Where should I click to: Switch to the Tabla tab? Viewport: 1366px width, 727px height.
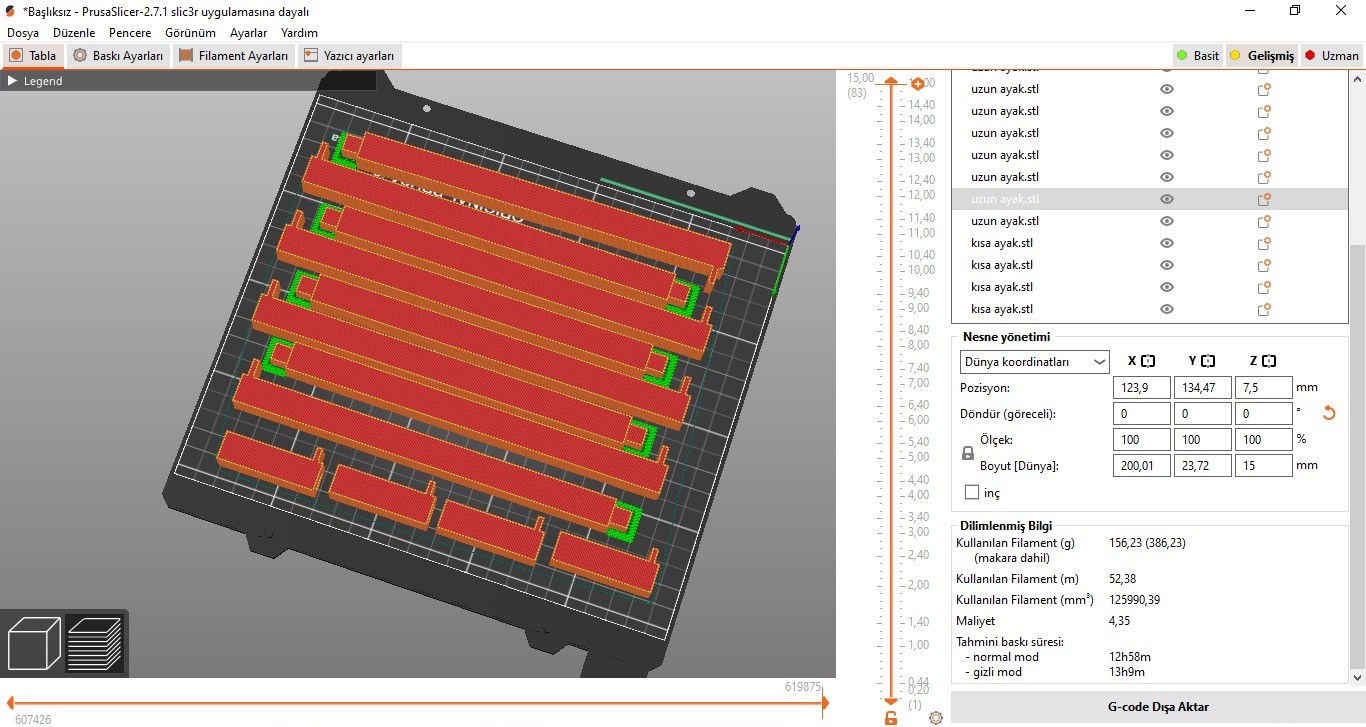click(33, 56)
